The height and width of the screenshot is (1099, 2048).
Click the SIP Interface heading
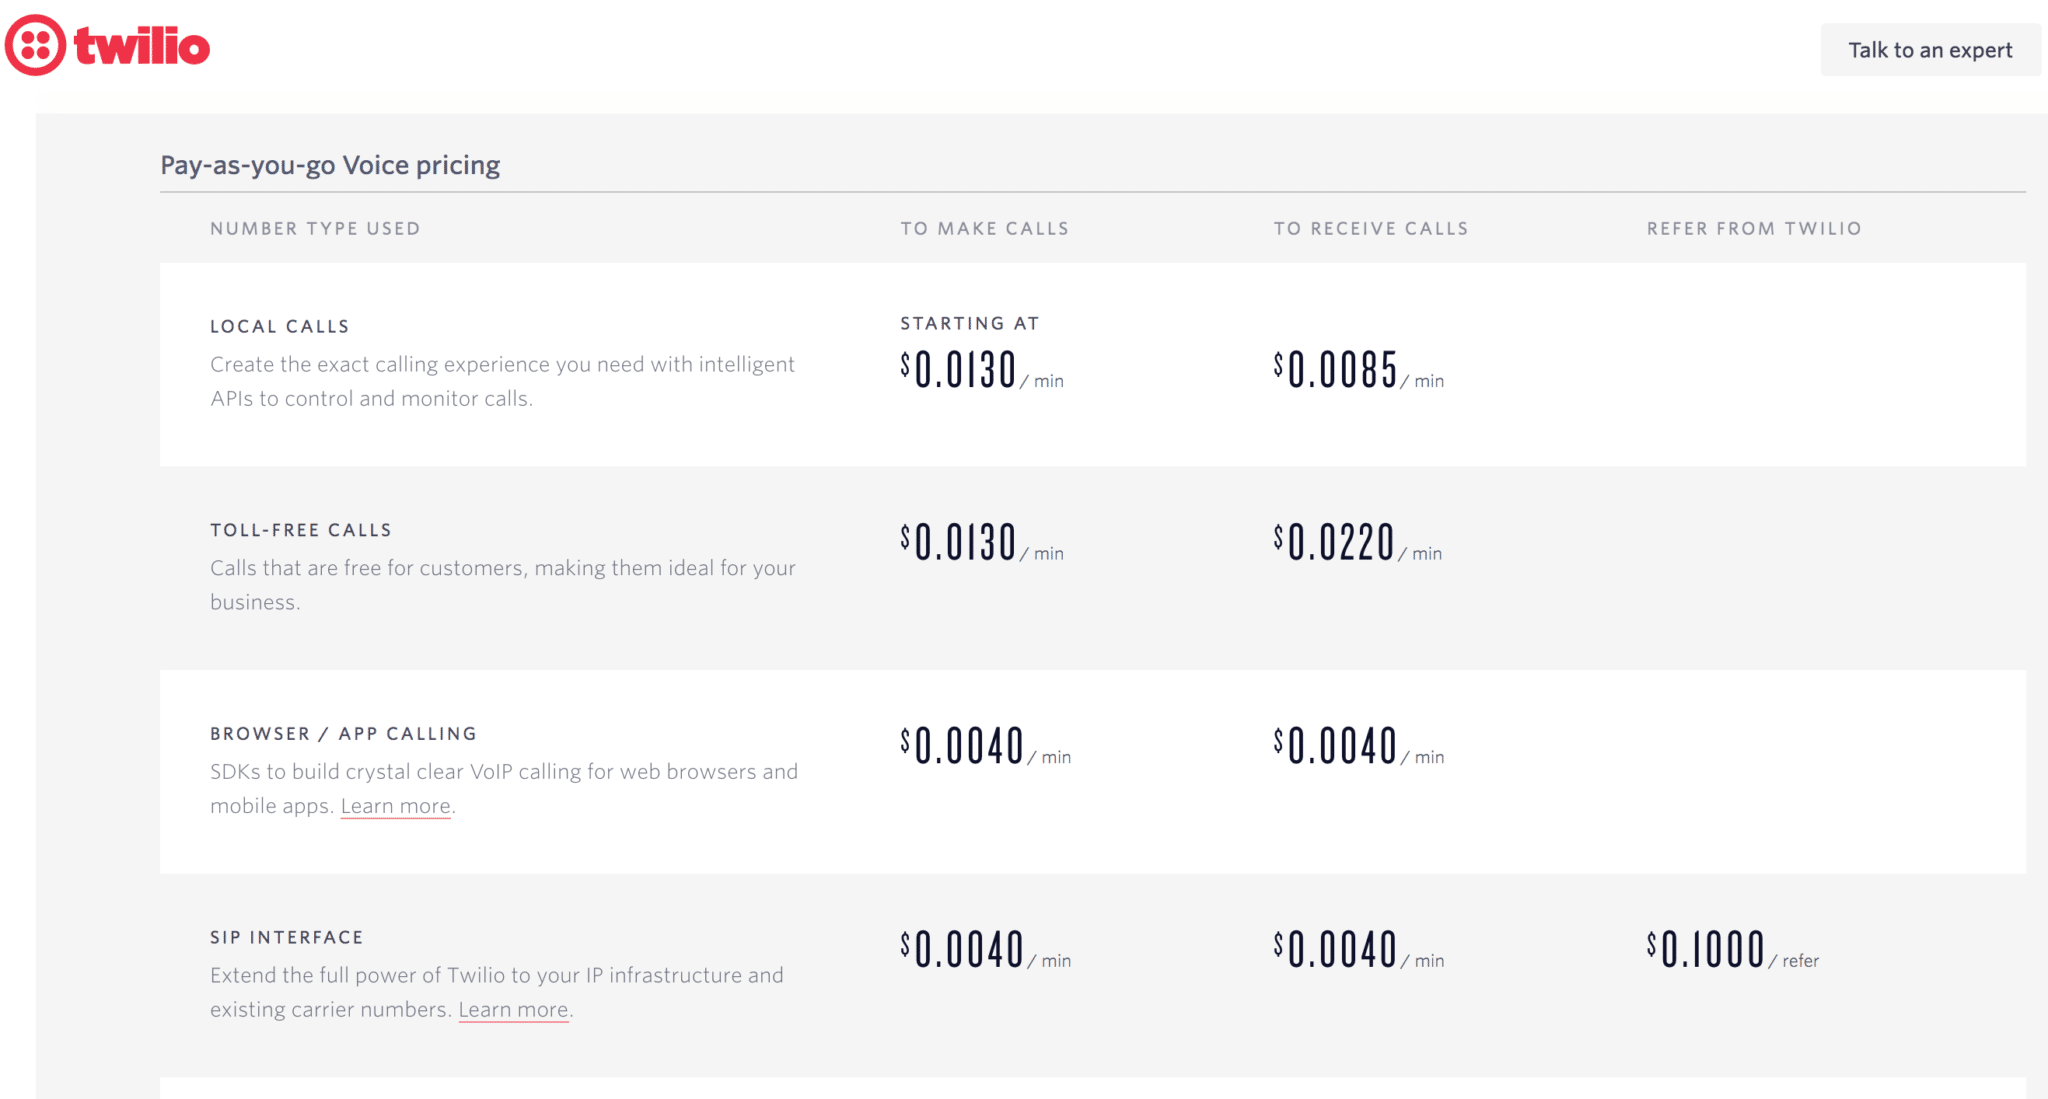point(287,937)
